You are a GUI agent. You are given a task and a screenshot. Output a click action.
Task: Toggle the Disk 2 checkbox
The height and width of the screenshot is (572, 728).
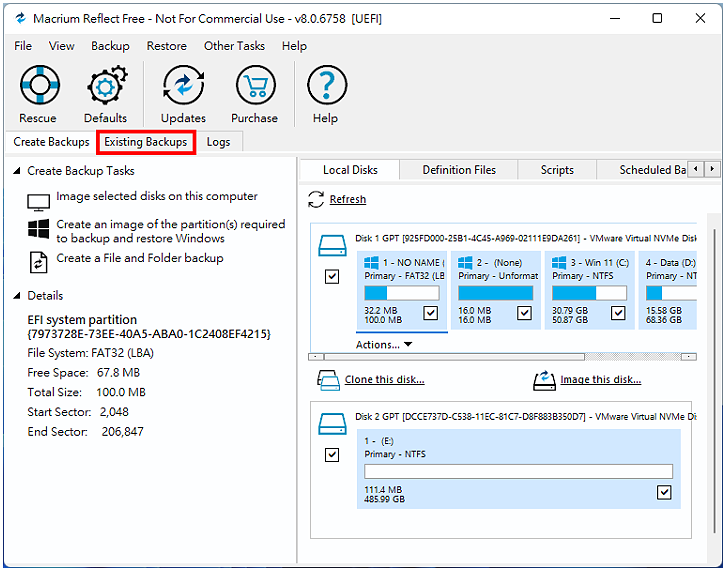(x=332, y=455)
